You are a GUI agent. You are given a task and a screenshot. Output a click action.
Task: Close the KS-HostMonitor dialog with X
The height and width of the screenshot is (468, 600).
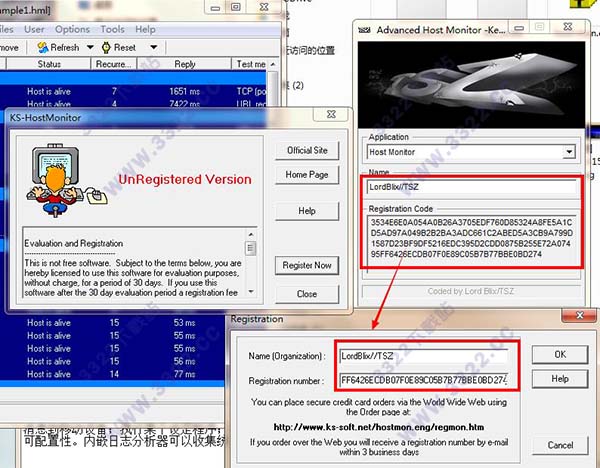coord(331,114)
